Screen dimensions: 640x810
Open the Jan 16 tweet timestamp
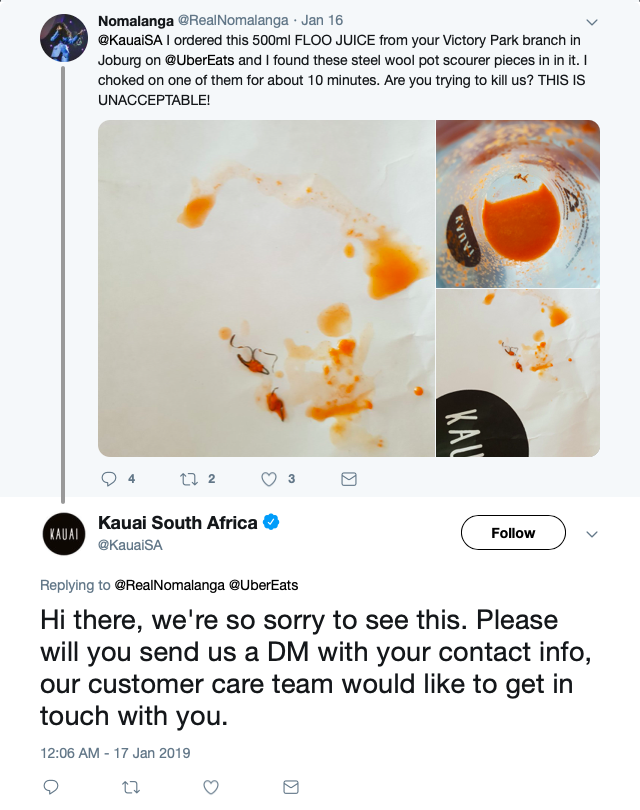tap(322, 20)
